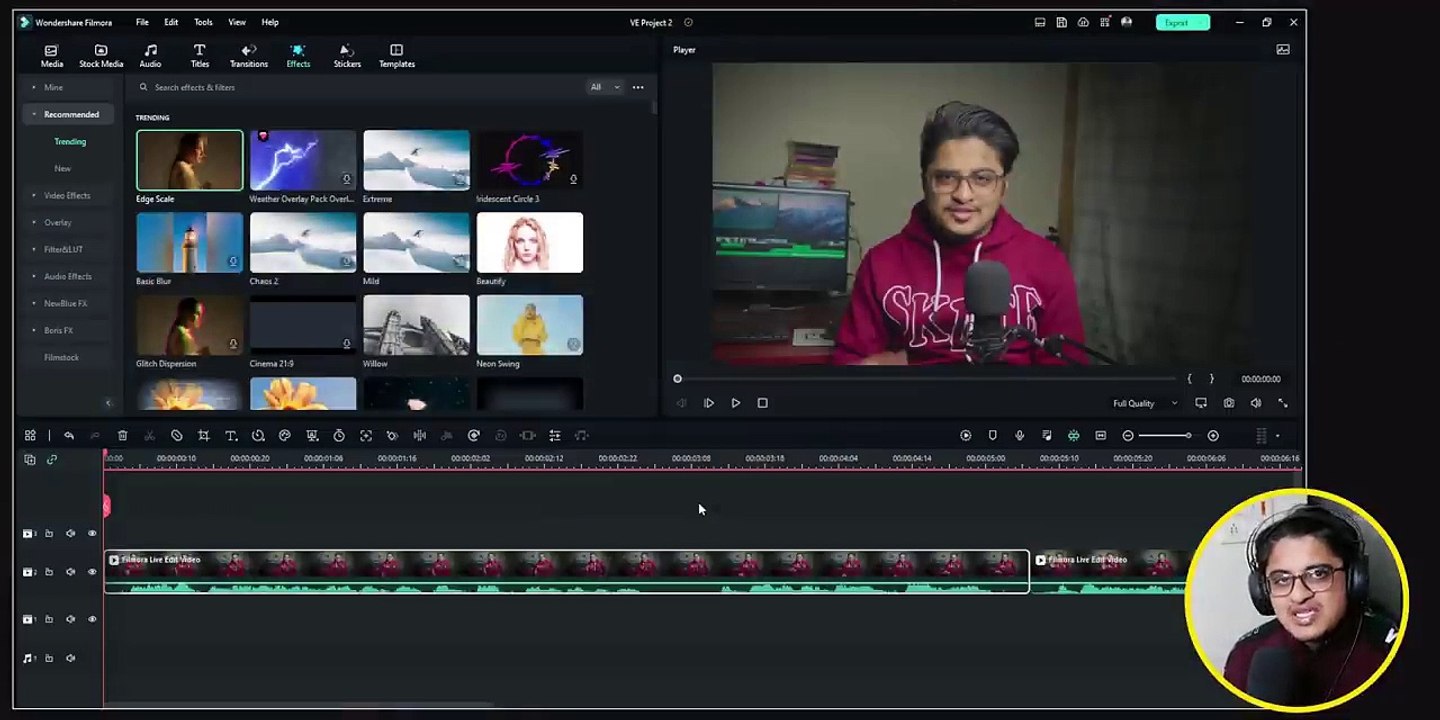
Task: Click the cloud icon in the title bar
Action: point(1083,22)
